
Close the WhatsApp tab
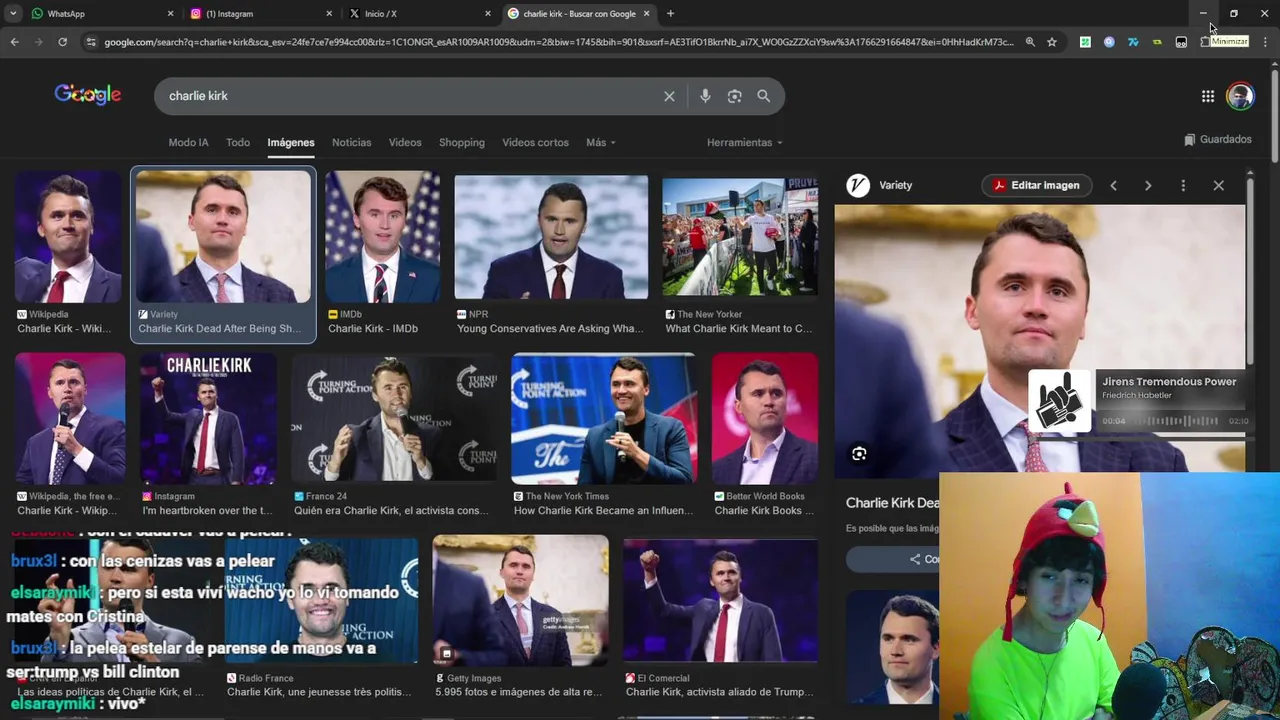pos(170,14)
